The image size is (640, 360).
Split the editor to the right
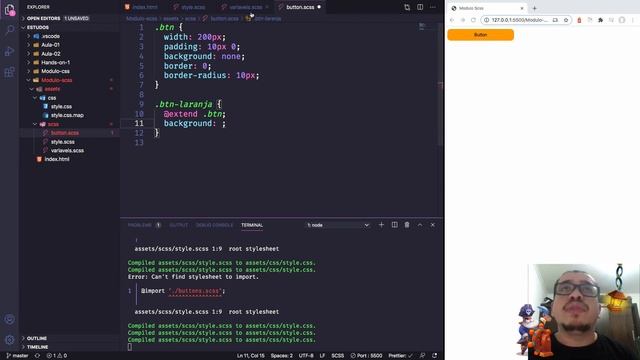coord(420,7)
